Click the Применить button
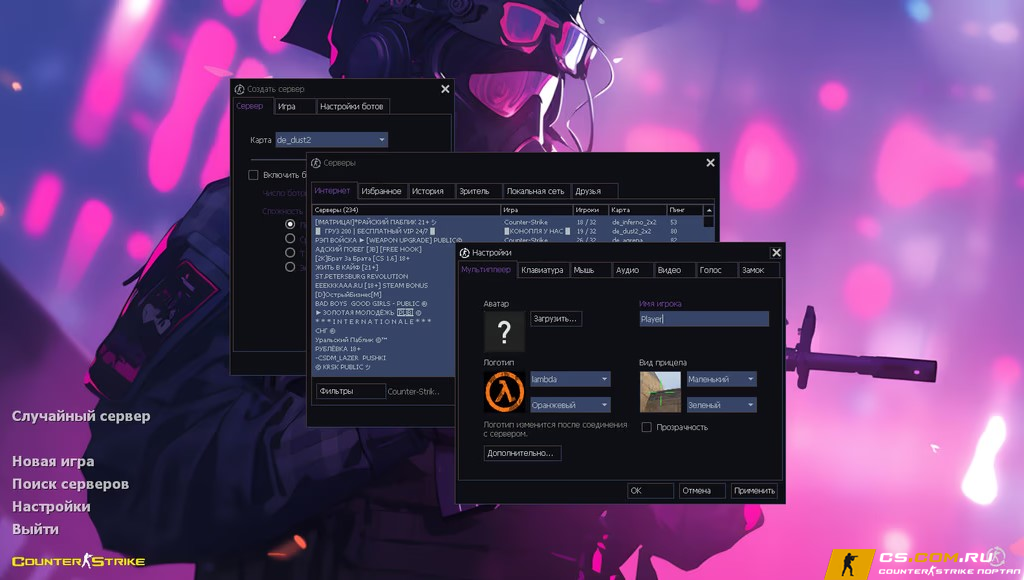 tap(754, 491)
